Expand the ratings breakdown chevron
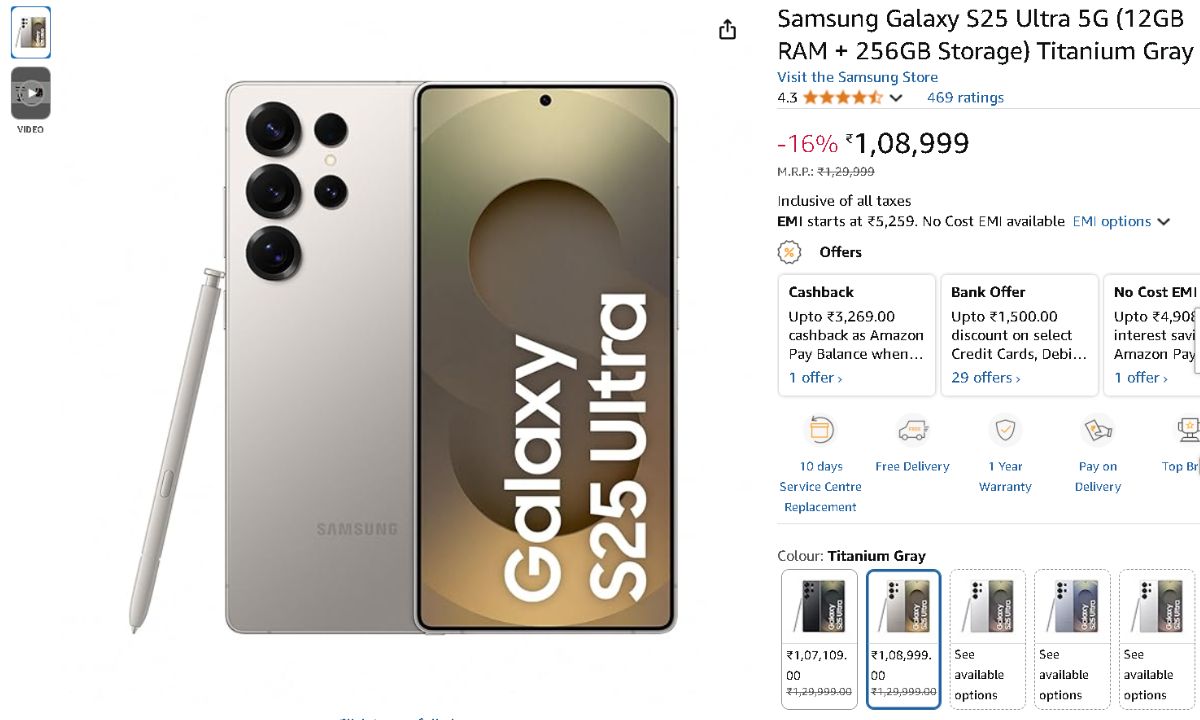The height and width of the screenshot is (720, 1200). click(x=896, y=98)
